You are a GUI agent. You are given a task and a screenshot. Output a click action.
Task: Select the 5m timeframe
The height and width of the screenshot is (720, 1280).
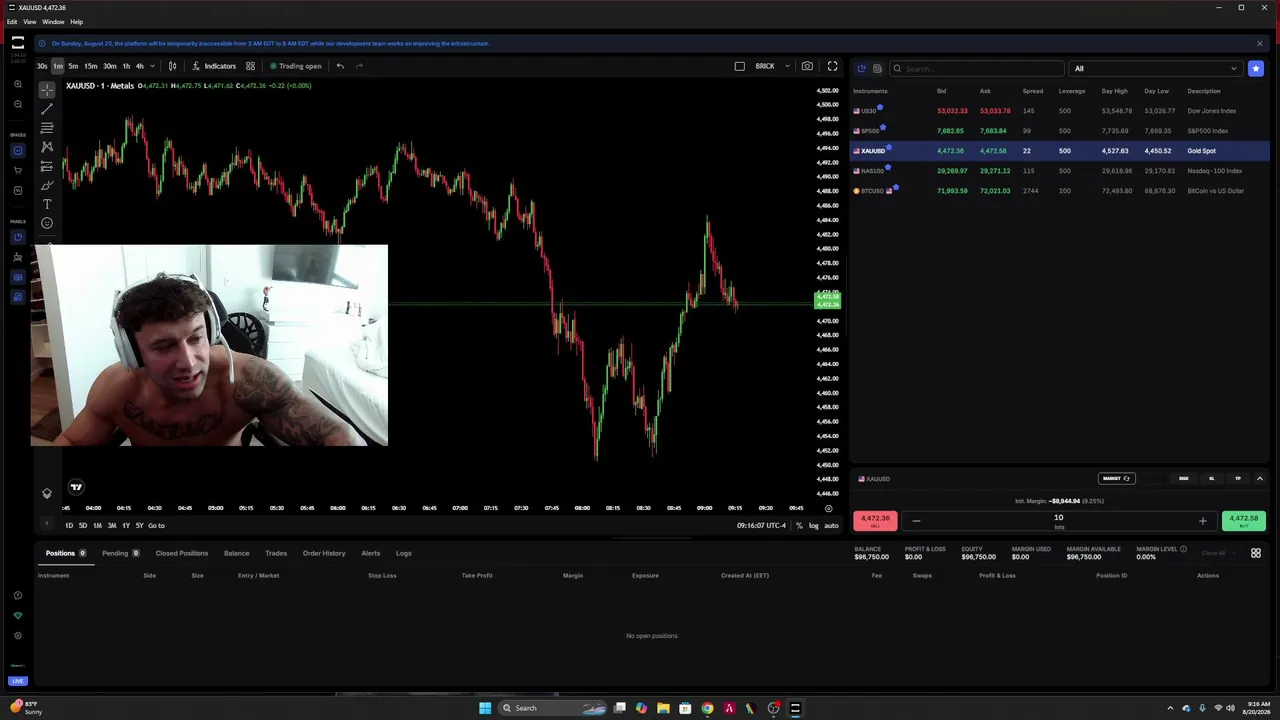73,66
